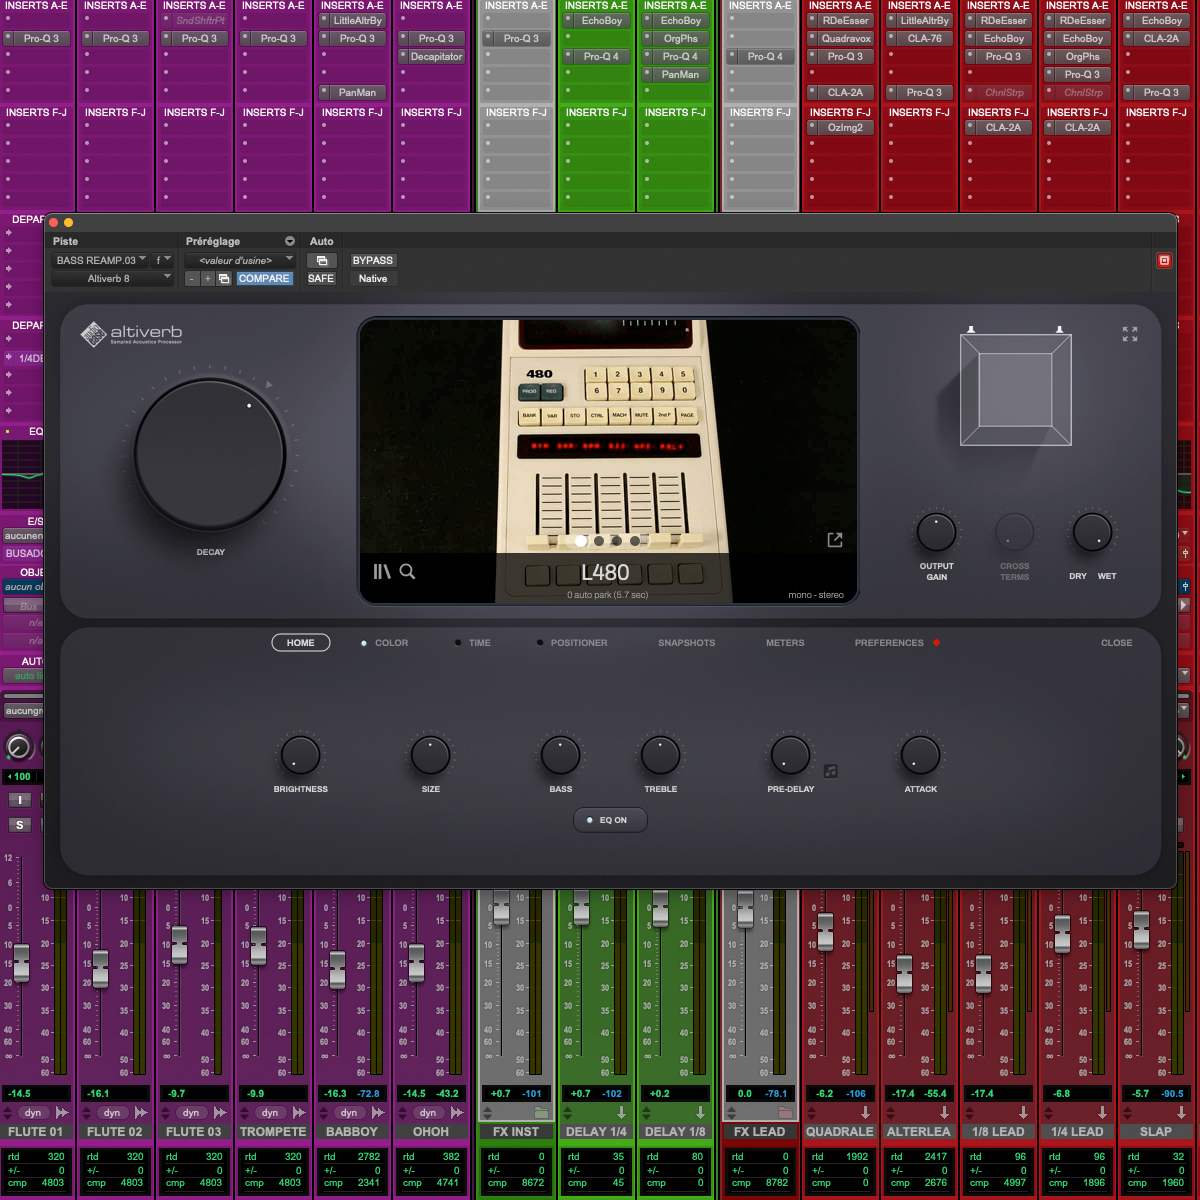Viewport: 1200px width, 1200px height.
Task: Click the 3D speaker positioner cube
Action: coord(1016,389)
